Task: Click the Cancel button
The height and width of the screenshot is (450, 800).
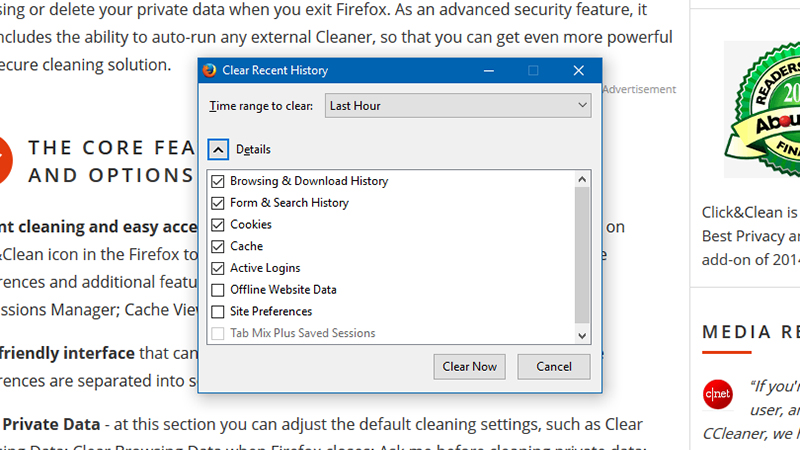Action: (554, 366)
